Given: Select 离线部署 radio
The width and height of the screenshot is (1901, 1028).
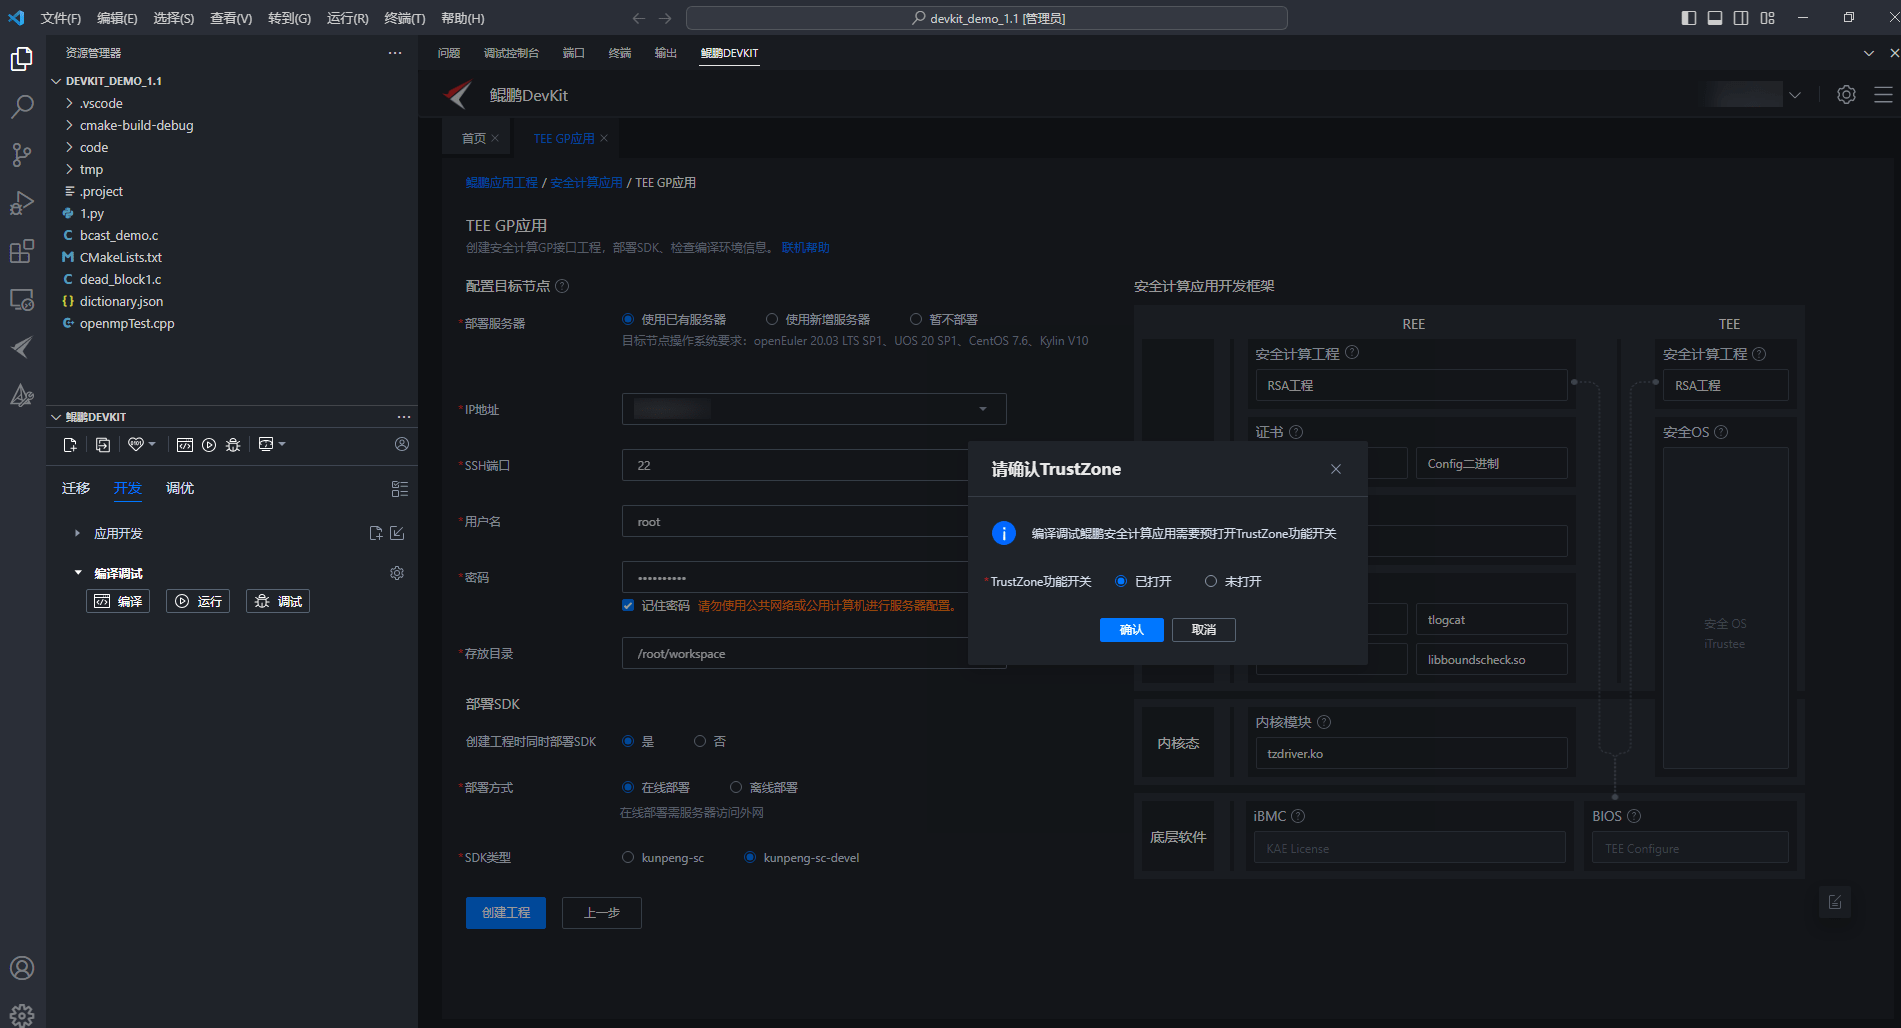Looking at the screenshot, I should point(736,787).
